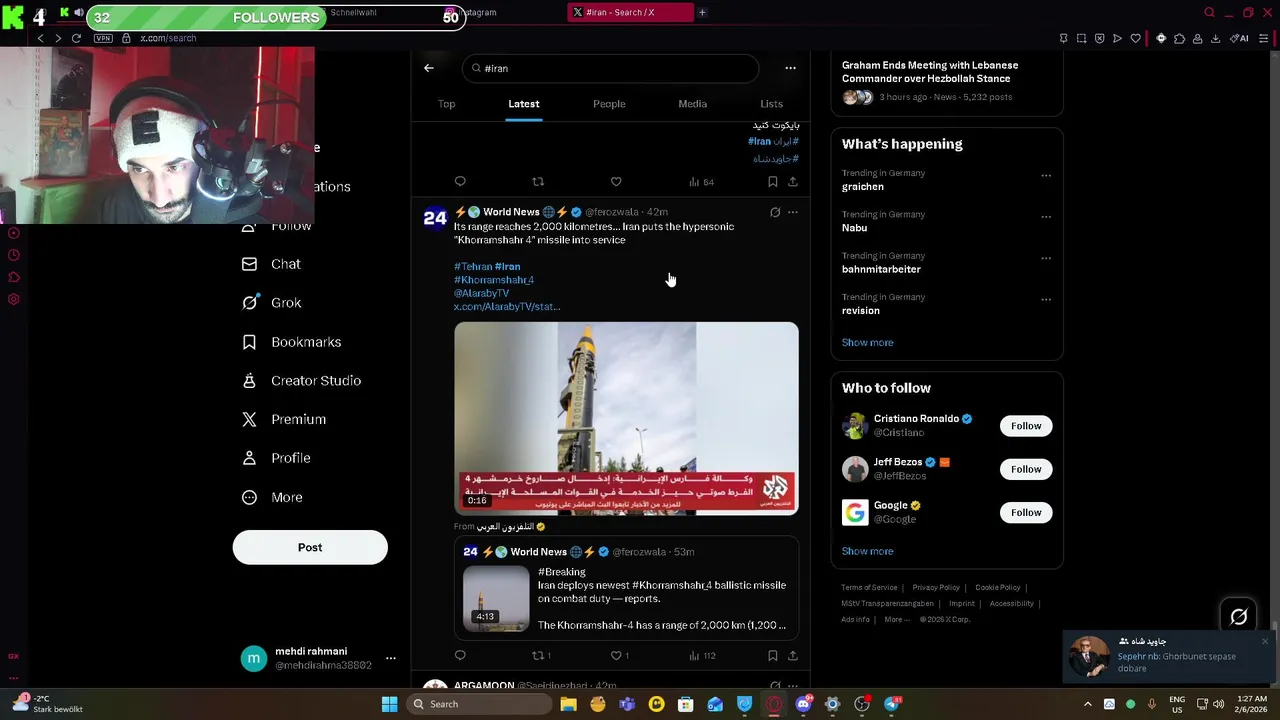The image size is (1280, 720).
Task: Go to Profile in the sidebar
Action: (x=276, y=458)
